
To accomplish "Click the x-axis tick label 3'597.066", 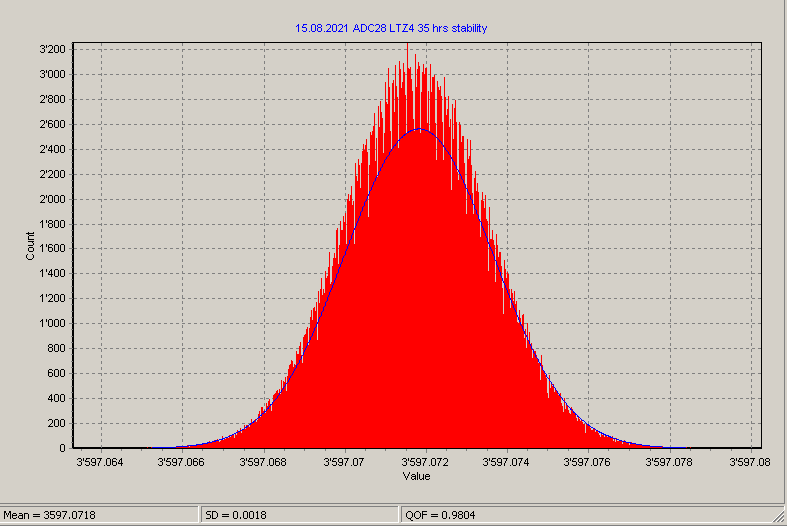I will pyautogui.click(x=181, y=462).
